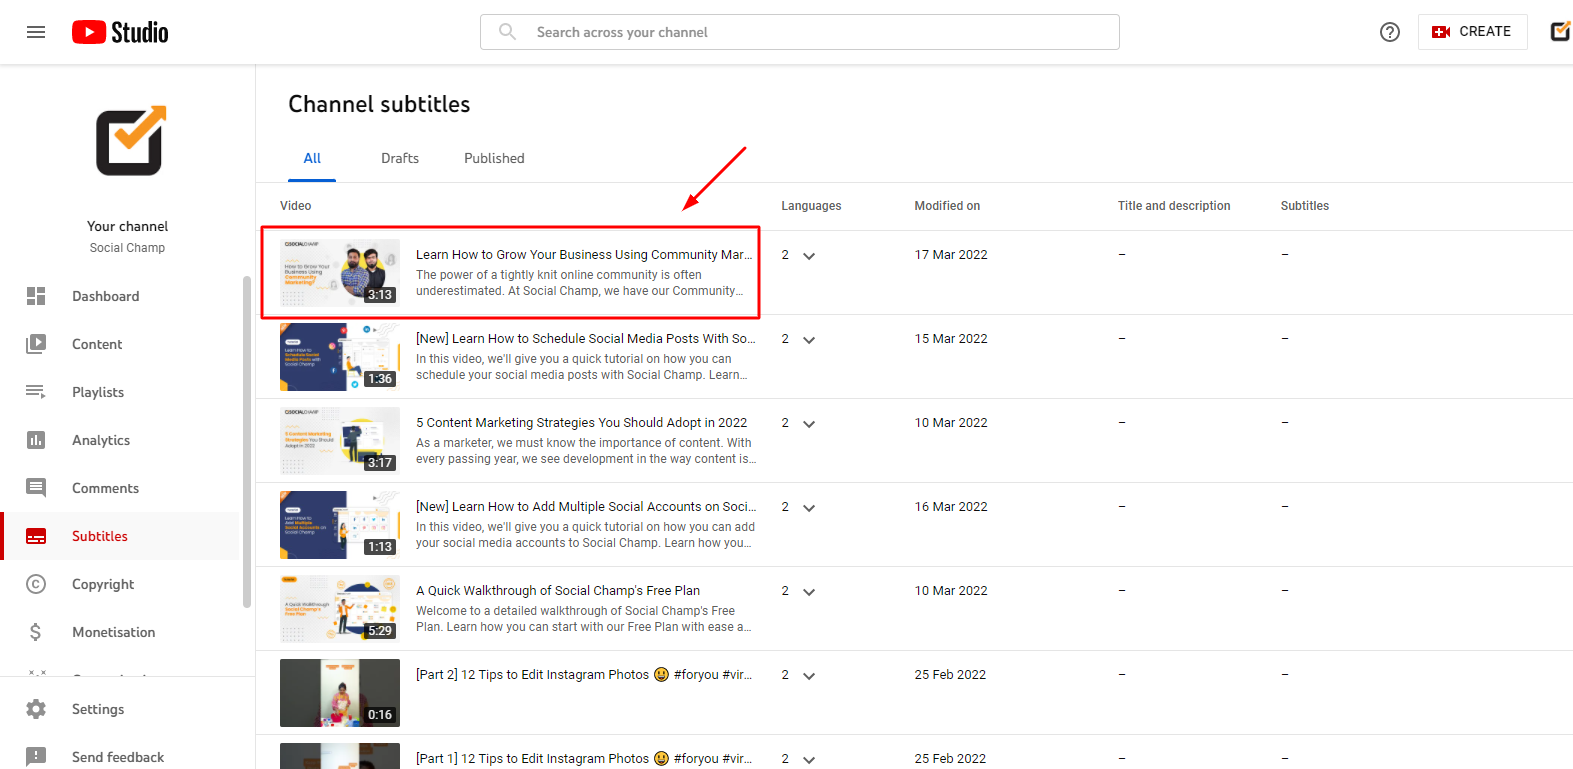Click the YouTube Studio logo
This screenshot has width=1573, height=769.
point(120,32)
